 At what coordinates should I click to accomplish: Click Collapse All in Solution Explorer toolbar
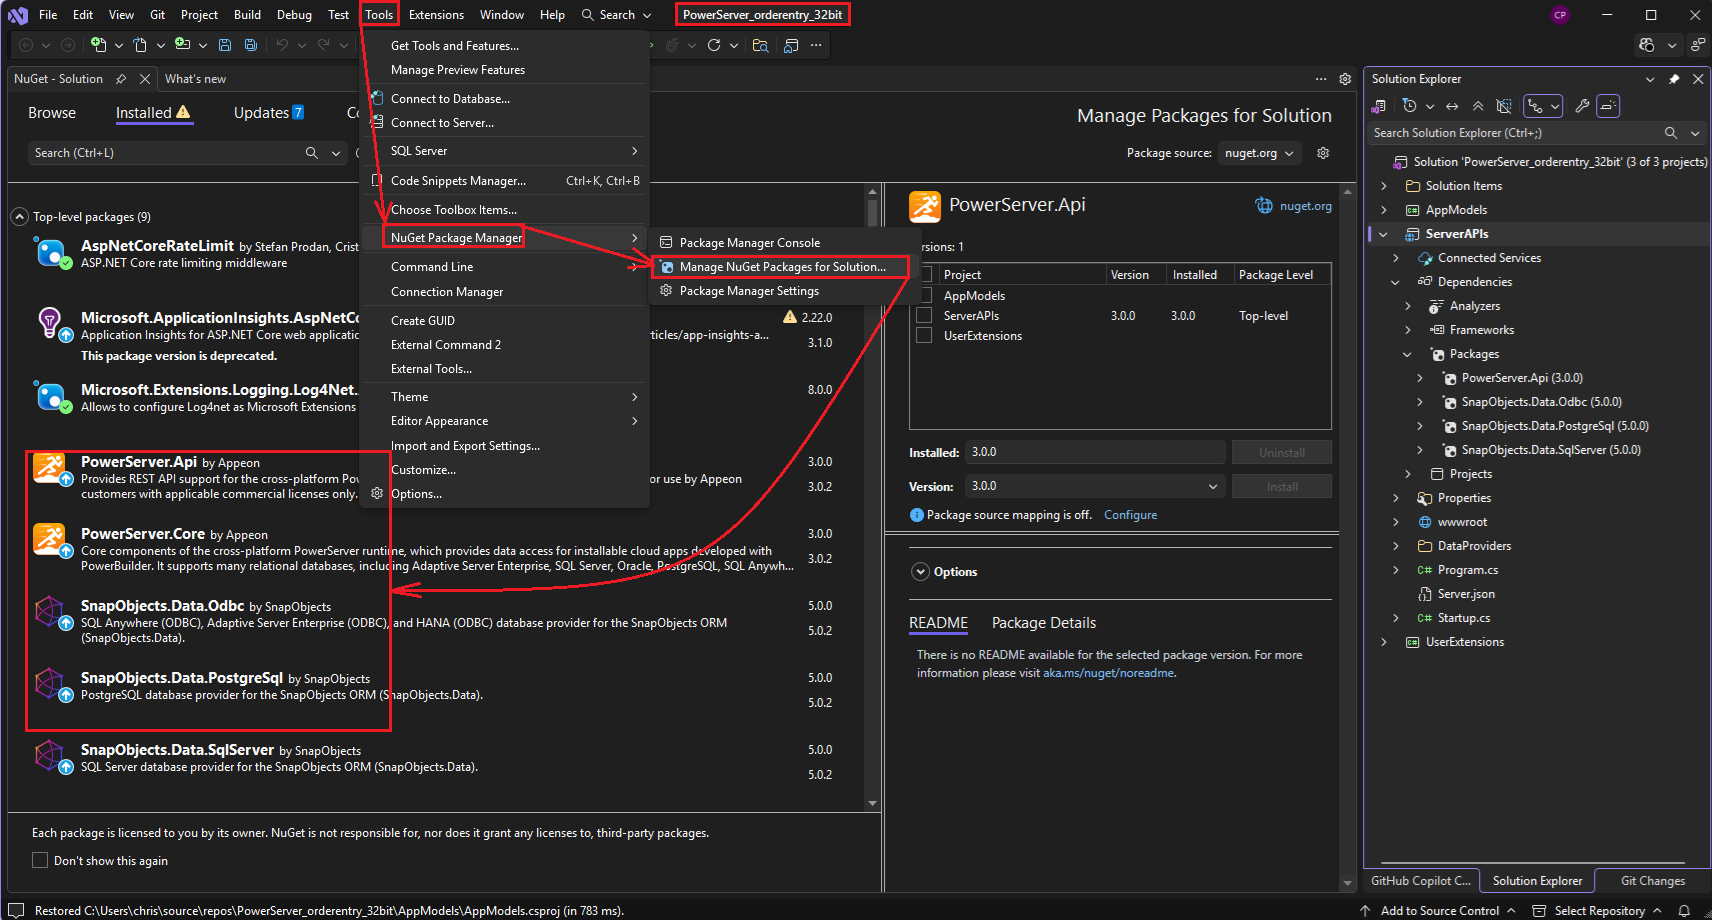(1478, 106)
